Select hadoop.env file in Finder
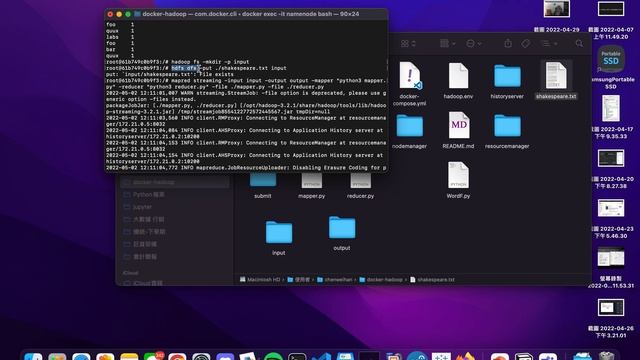This screenshot has height=360, width=640. tap(458, 81)
